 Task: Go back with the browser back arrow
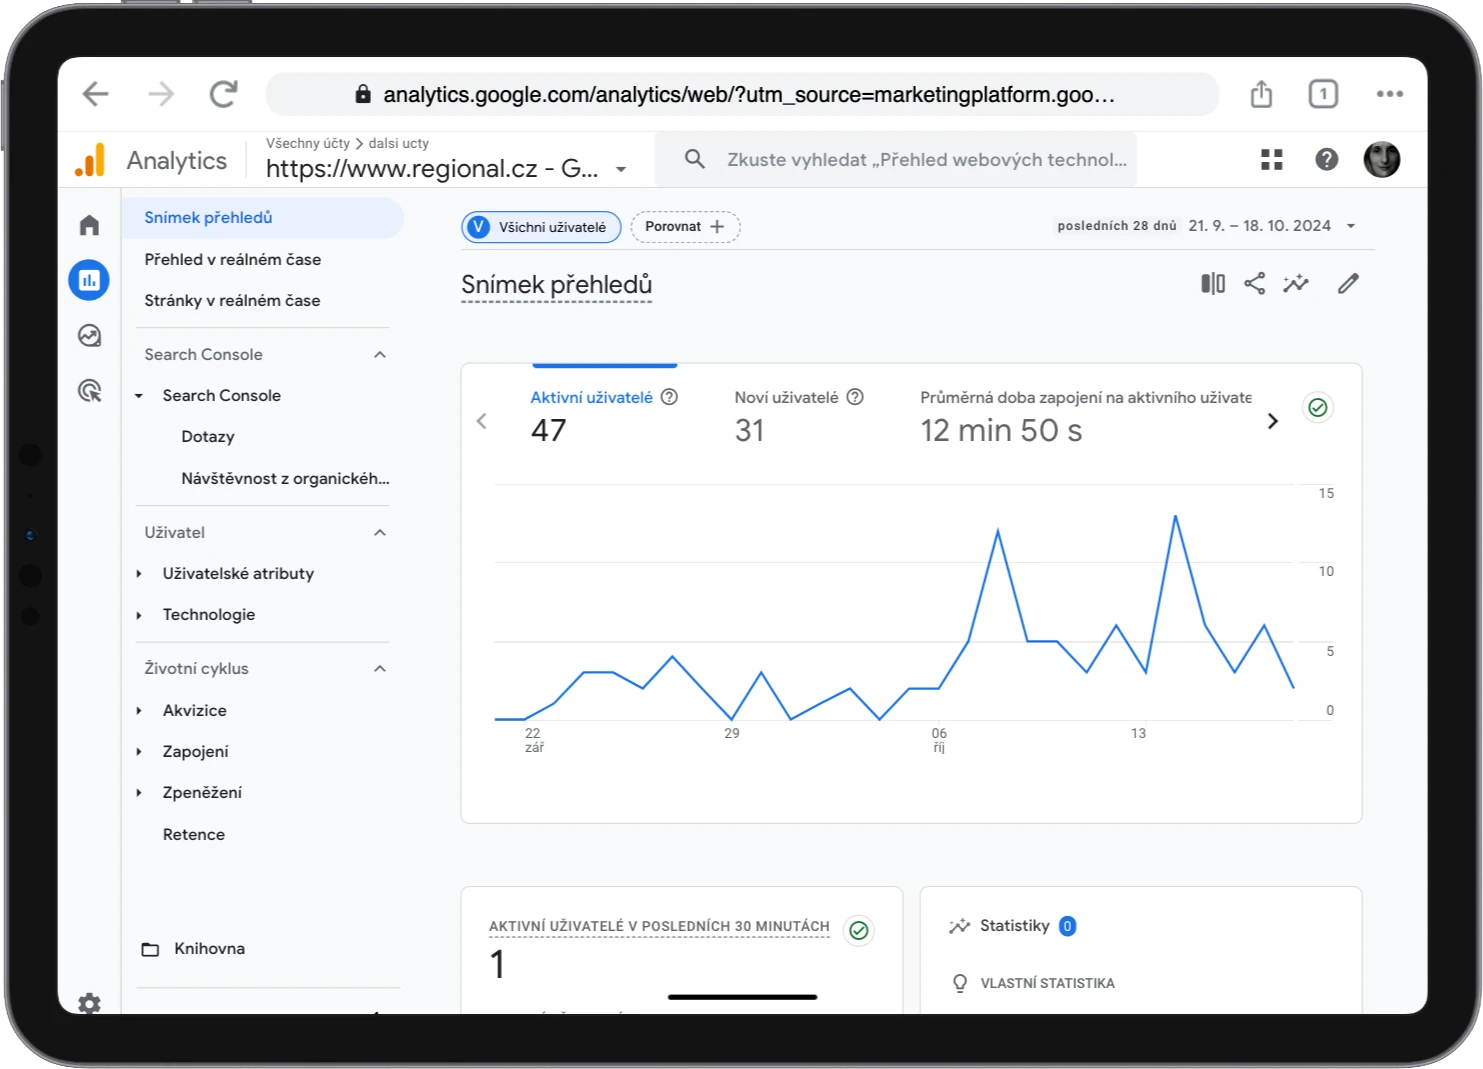coord(96,94)
